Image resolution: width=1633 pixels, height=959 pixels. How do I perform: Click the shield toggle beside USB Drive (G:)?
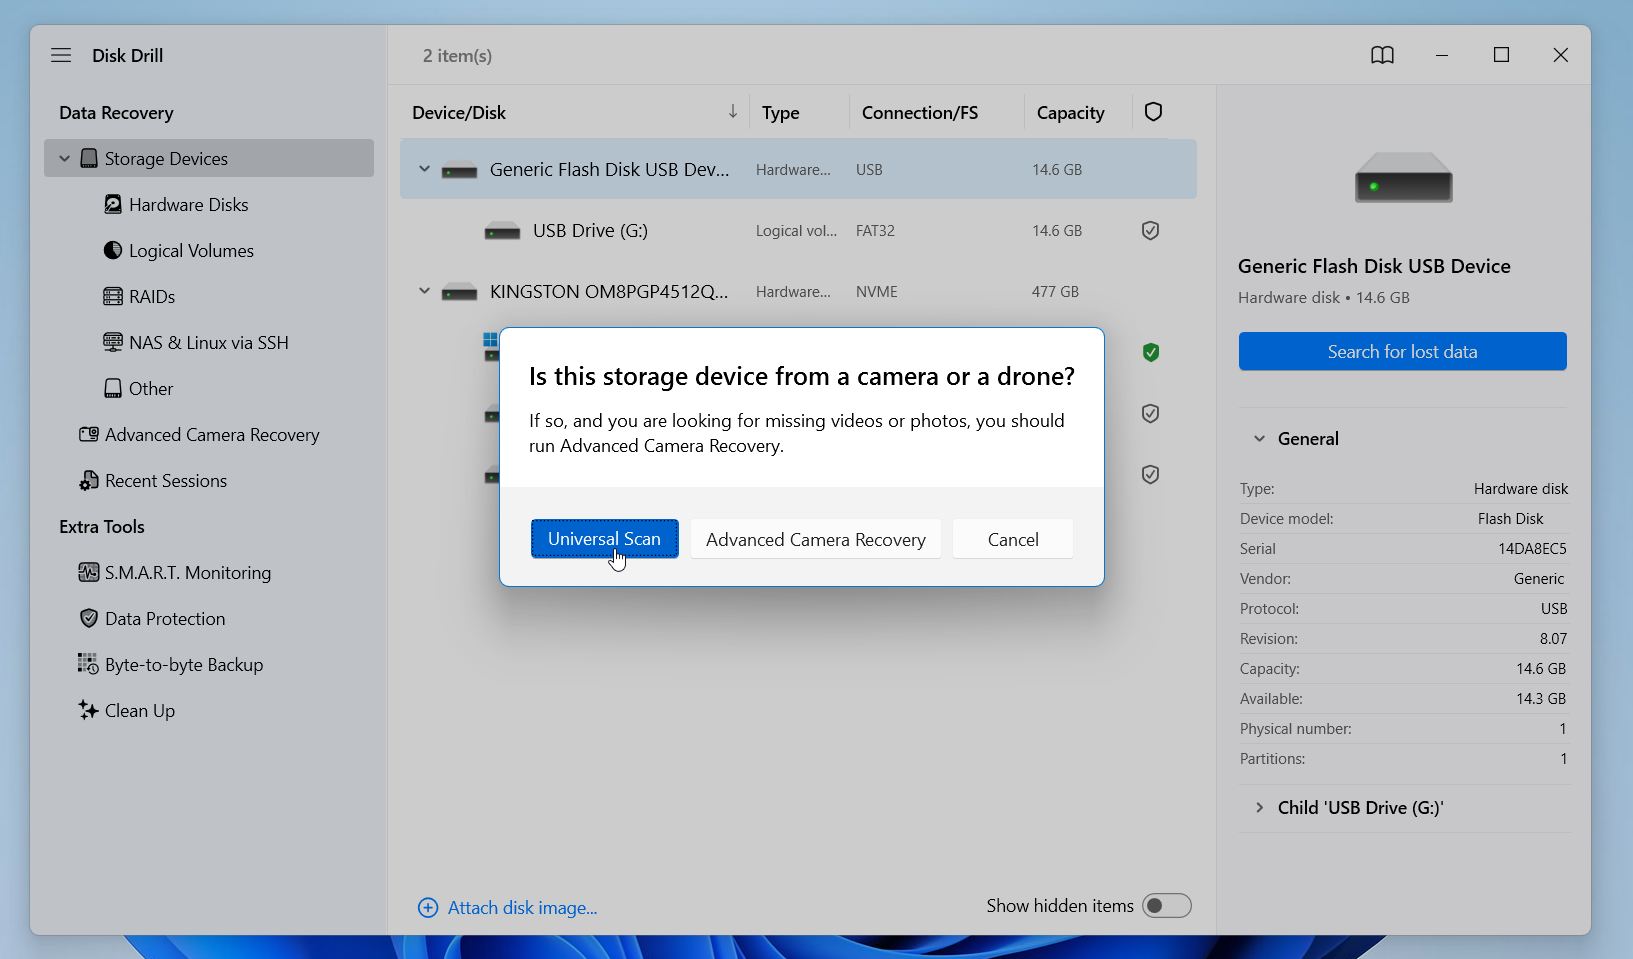tap(1149, 230)
